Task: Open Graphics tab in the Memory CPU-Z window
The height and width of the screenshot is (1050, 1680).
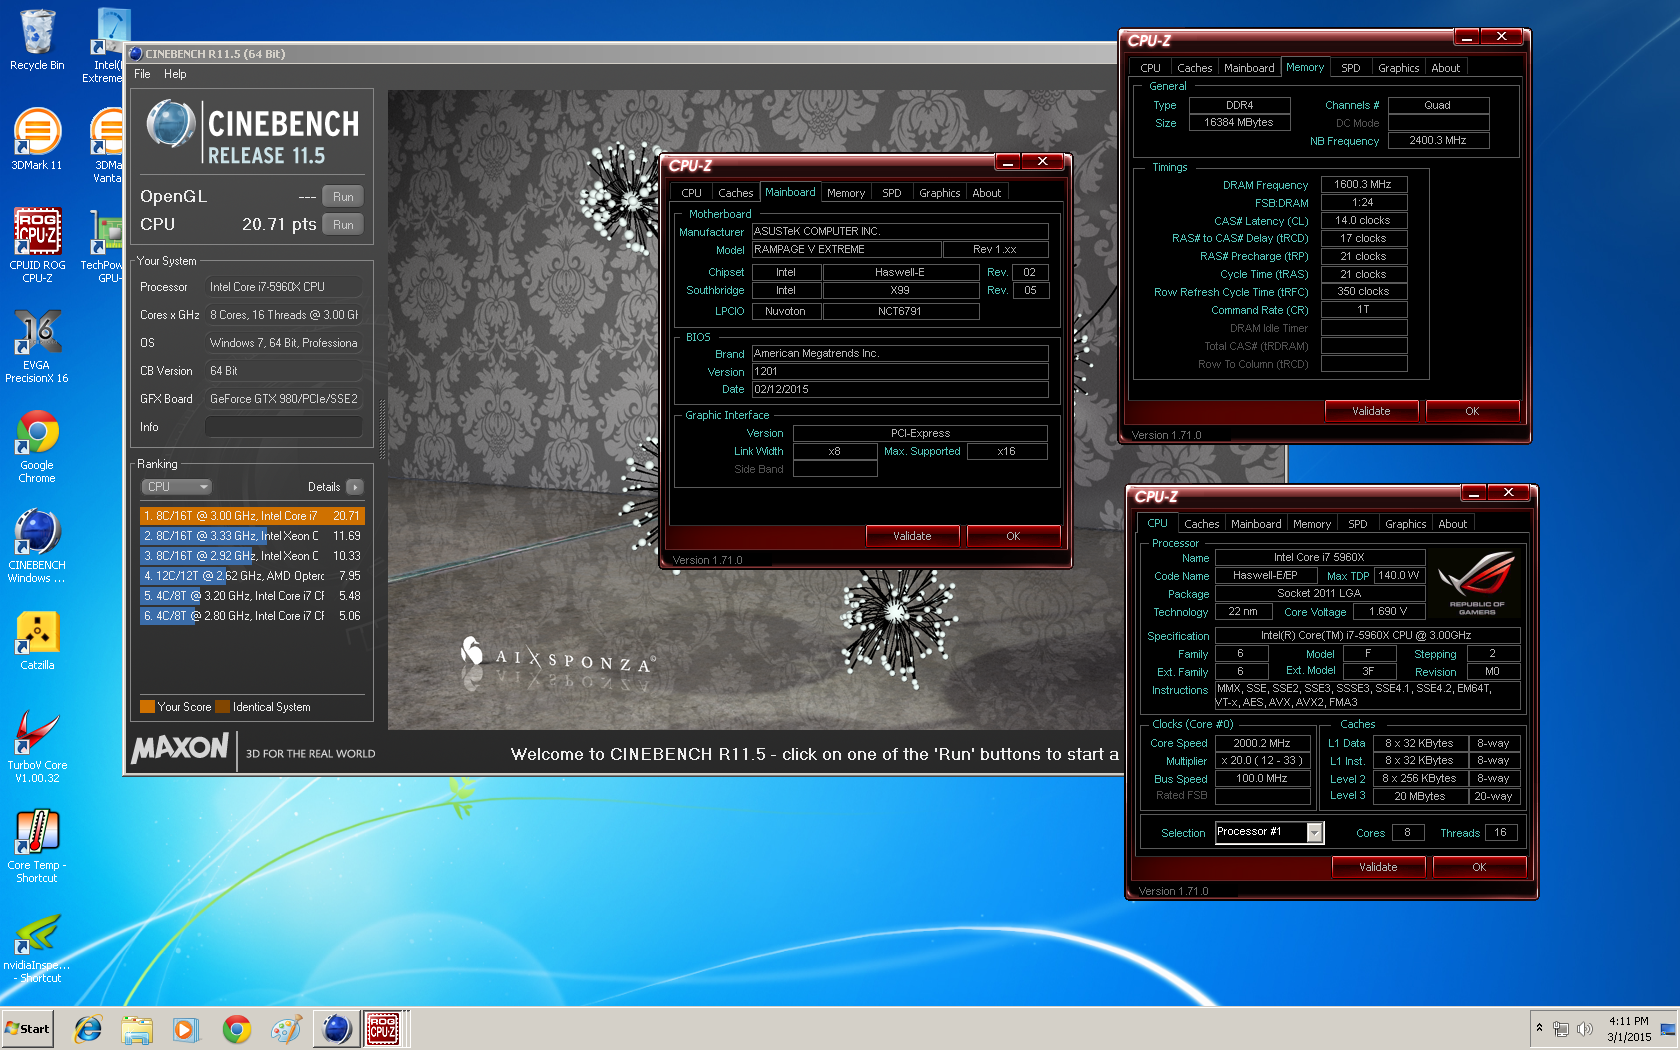Action: [1398, 68]
